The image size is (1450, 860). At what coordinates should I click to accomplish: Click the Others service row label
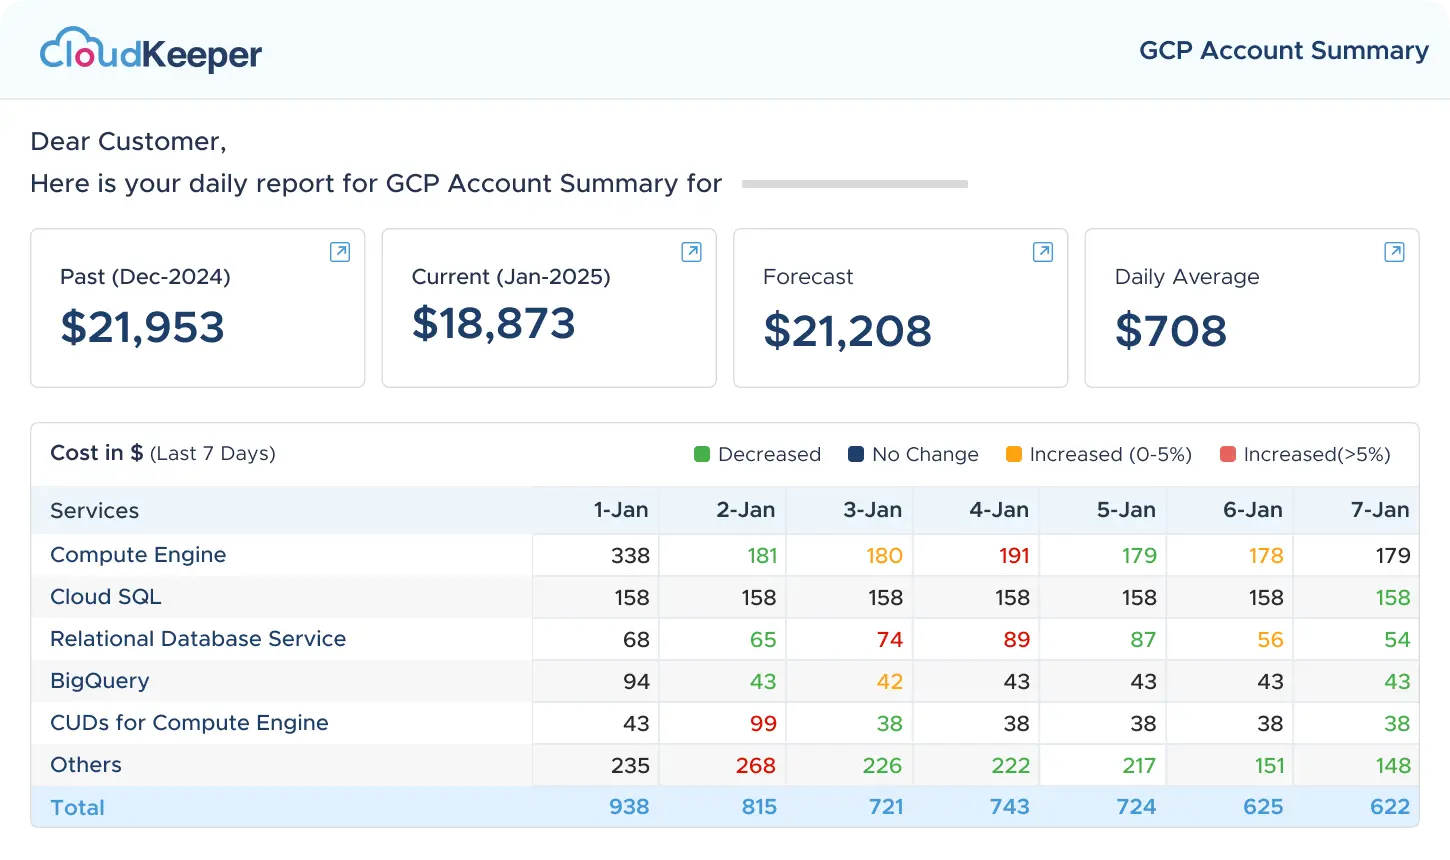tap(86, 765)
